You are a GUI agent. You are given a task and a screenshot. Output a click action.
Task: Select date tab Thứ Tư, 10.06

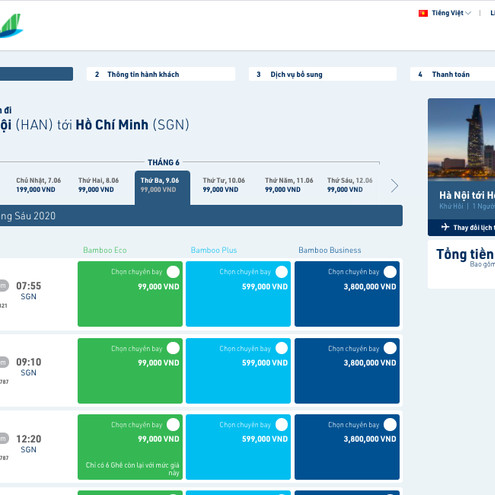point(224,185)
